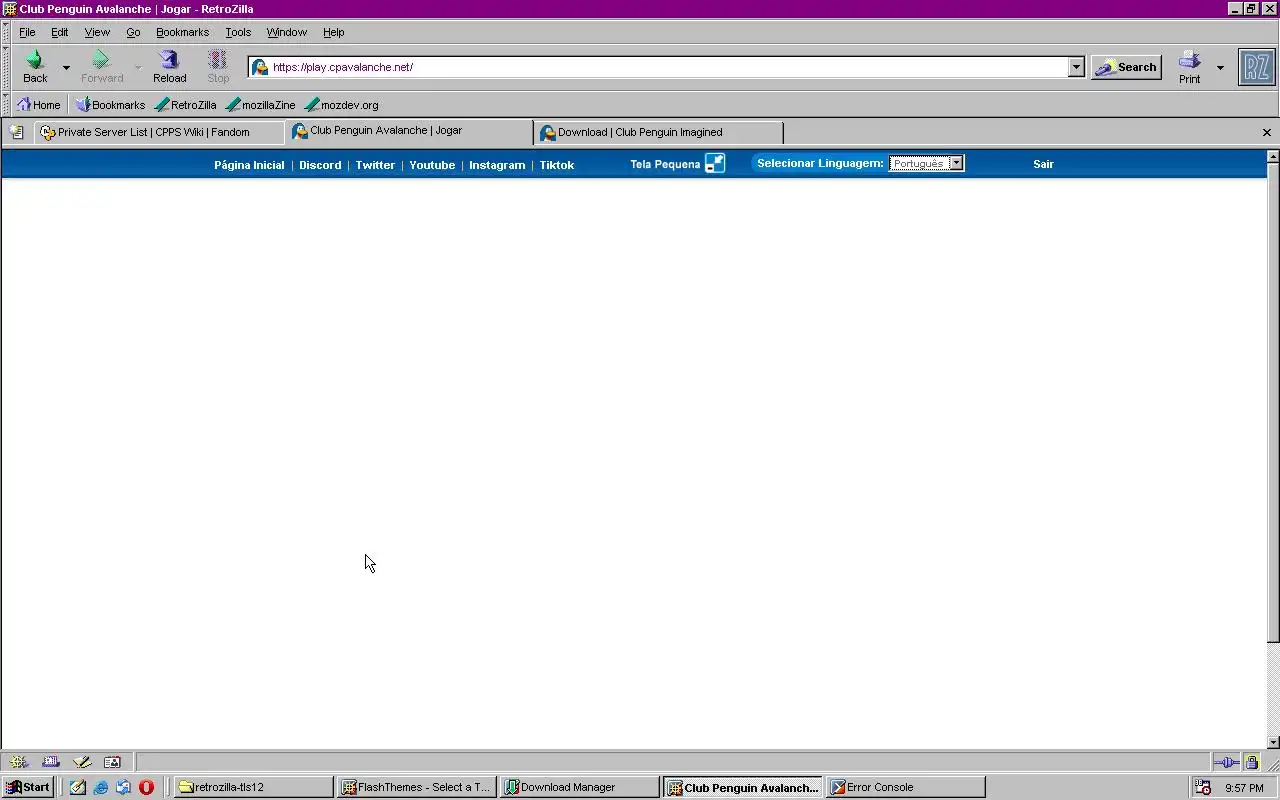
Task: Click the online/offline connection plug icon
Action: [1227, 762]
